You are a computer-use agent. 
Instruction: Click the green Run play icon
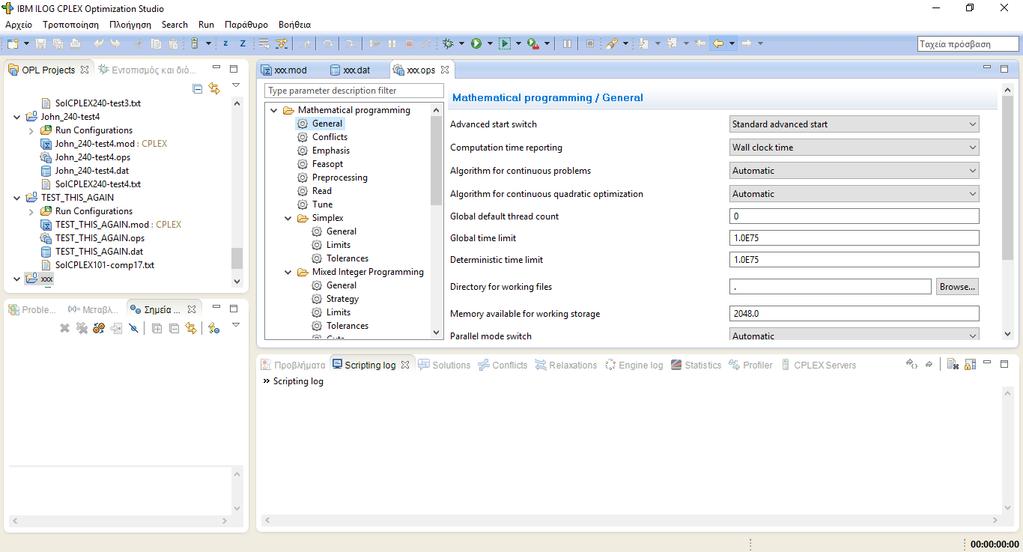[476, 44]
